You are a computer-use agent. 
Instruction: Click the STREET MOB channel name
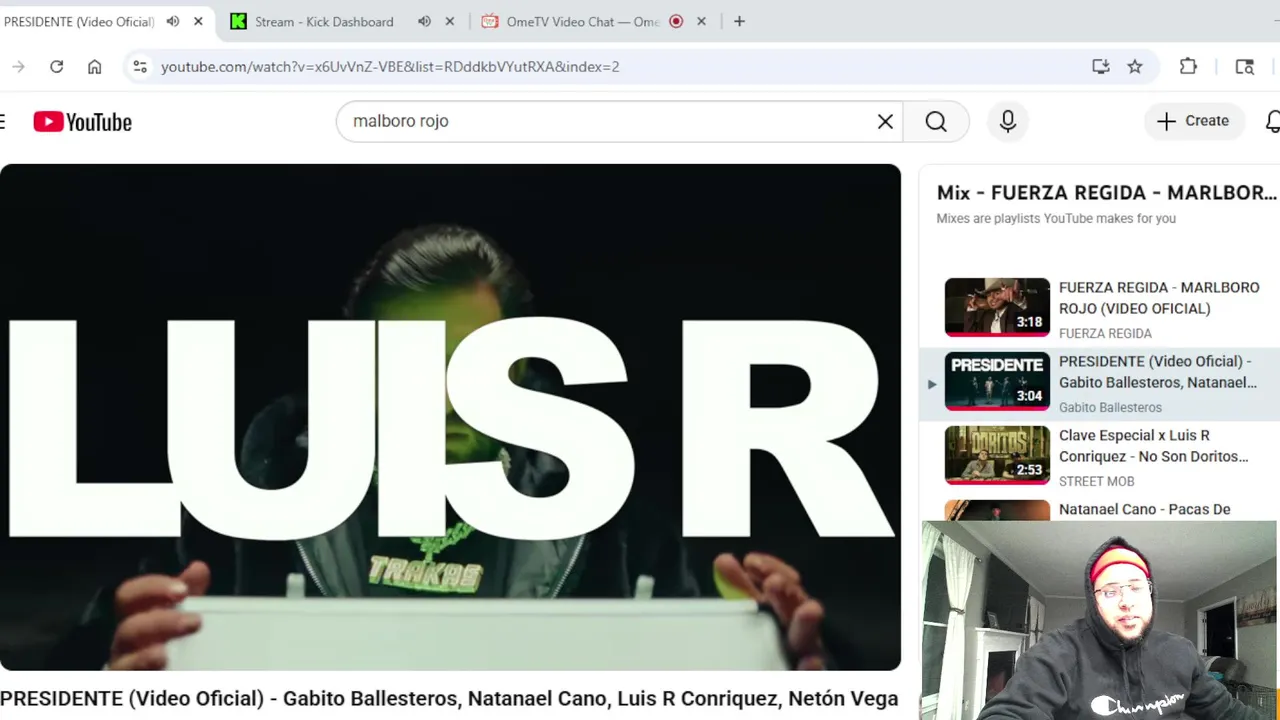tap(1096, 481)
